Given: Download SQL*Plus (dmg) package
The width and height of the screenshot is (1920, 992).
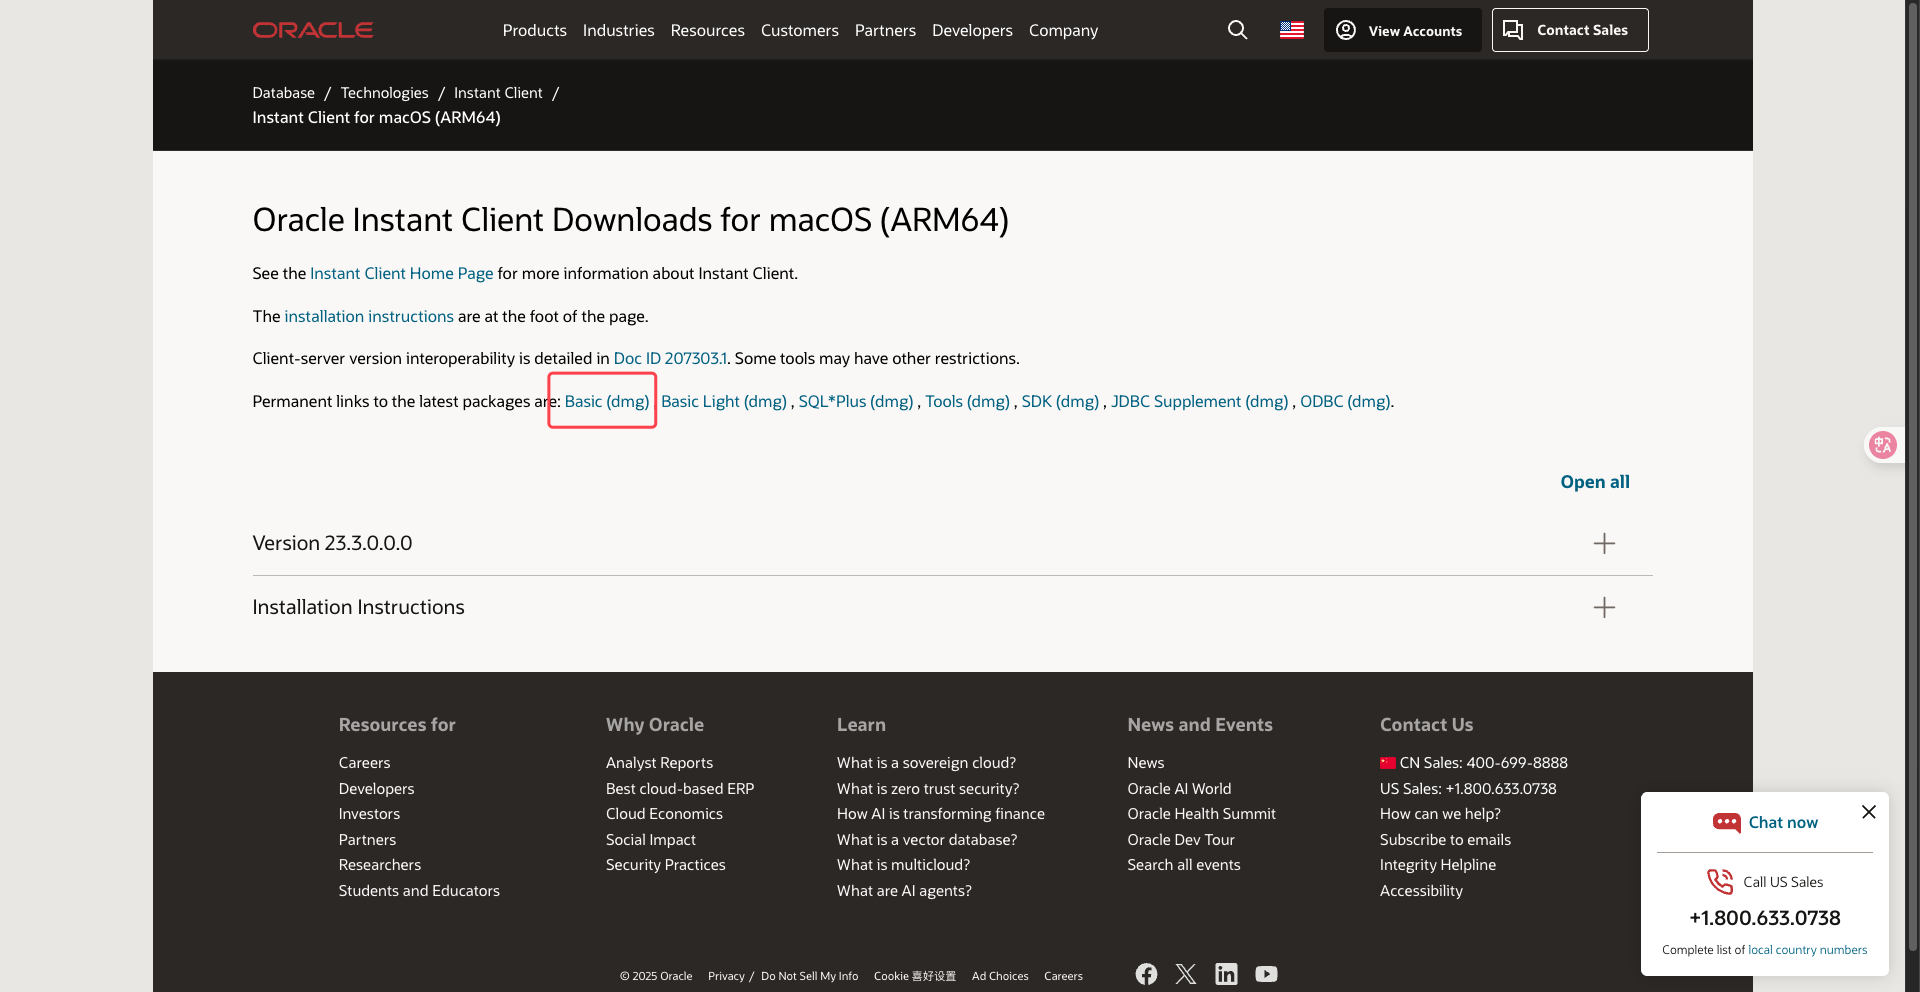Looking at the screenshot, I should click(855, 402).
